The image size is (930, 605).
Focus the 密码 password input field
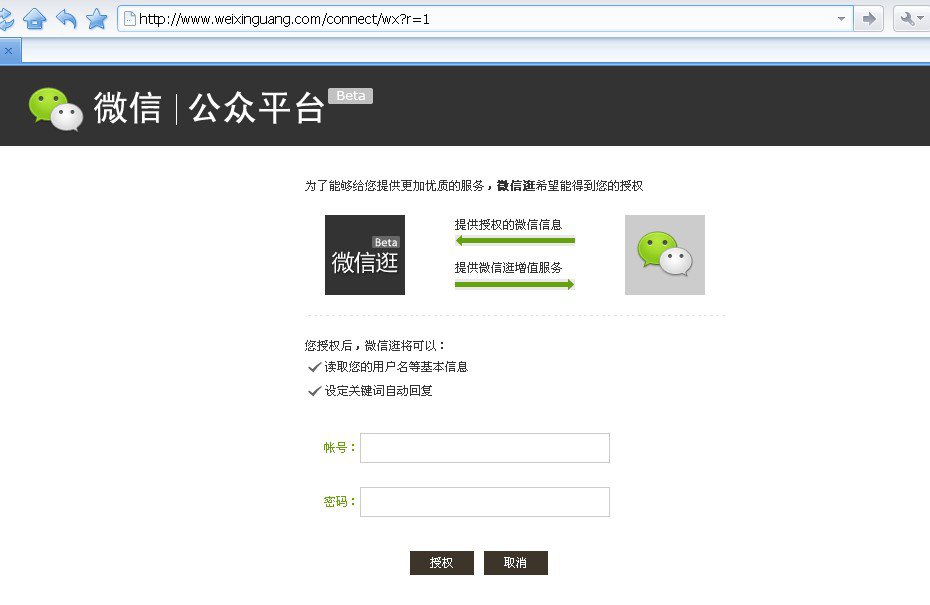pos(485,502)
